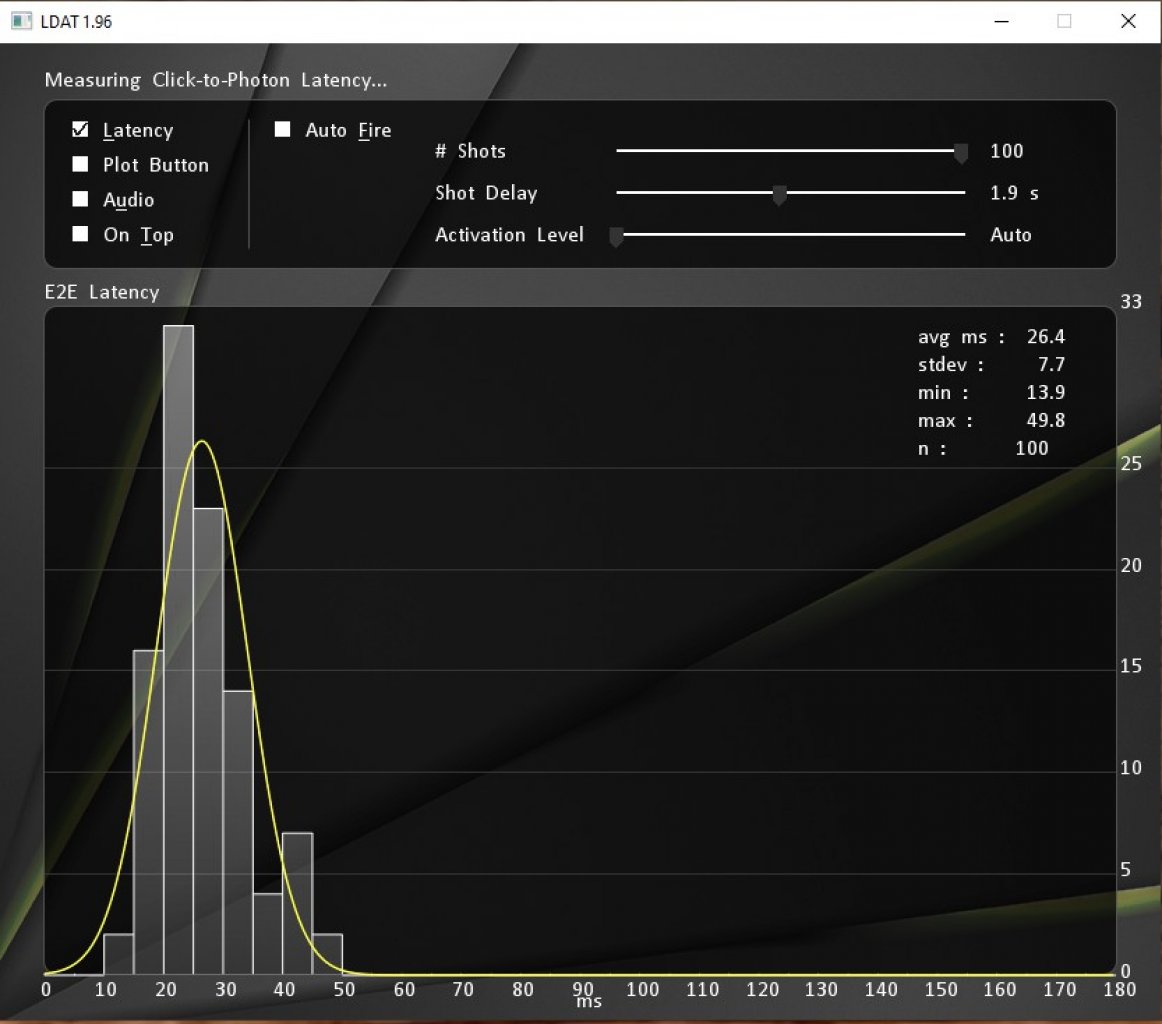Click the Activation Level label
The width and height of the screenshot is (1162, 1024).
pos(509,235)
